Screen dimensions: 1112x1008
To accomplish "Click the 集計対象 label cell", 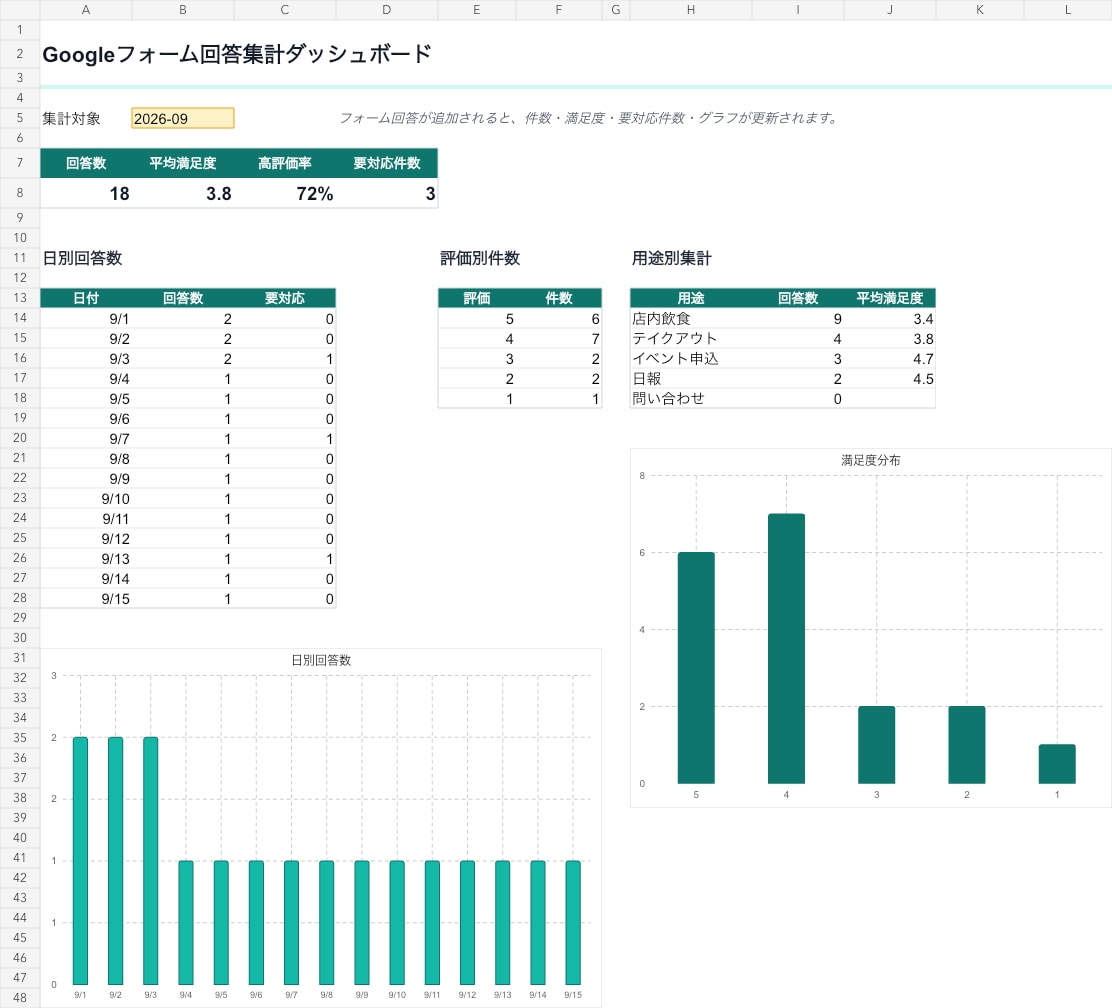I will point(71,118).
